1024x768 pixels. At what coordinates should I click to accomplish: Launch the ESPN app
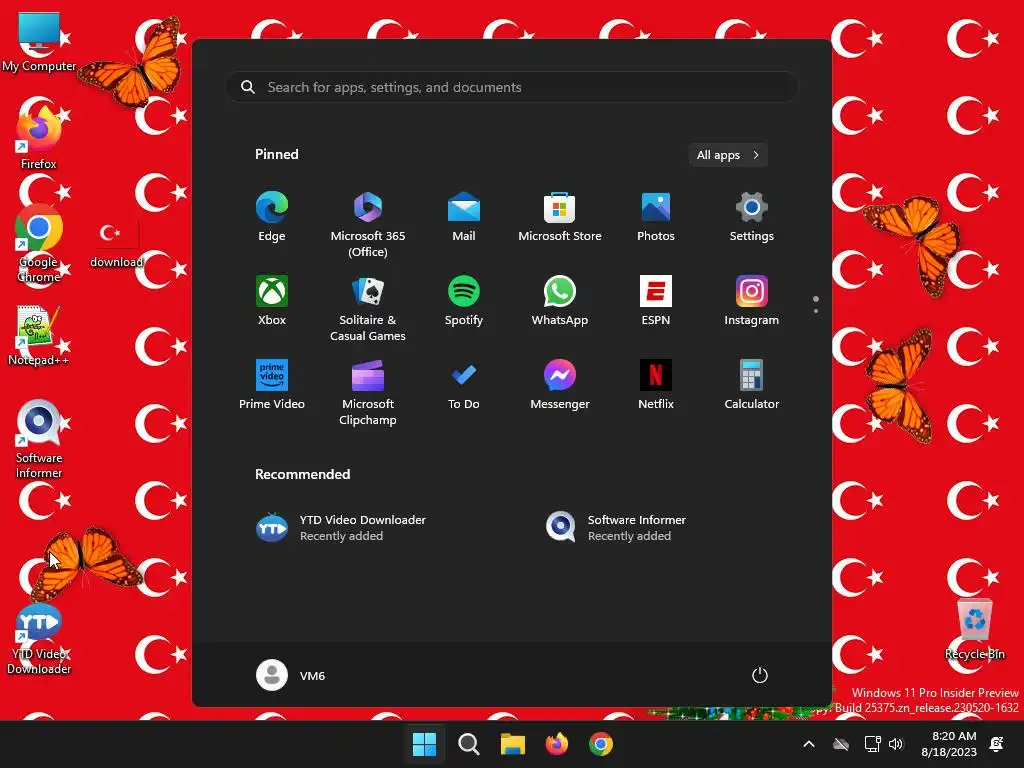(x=656, y=301)
